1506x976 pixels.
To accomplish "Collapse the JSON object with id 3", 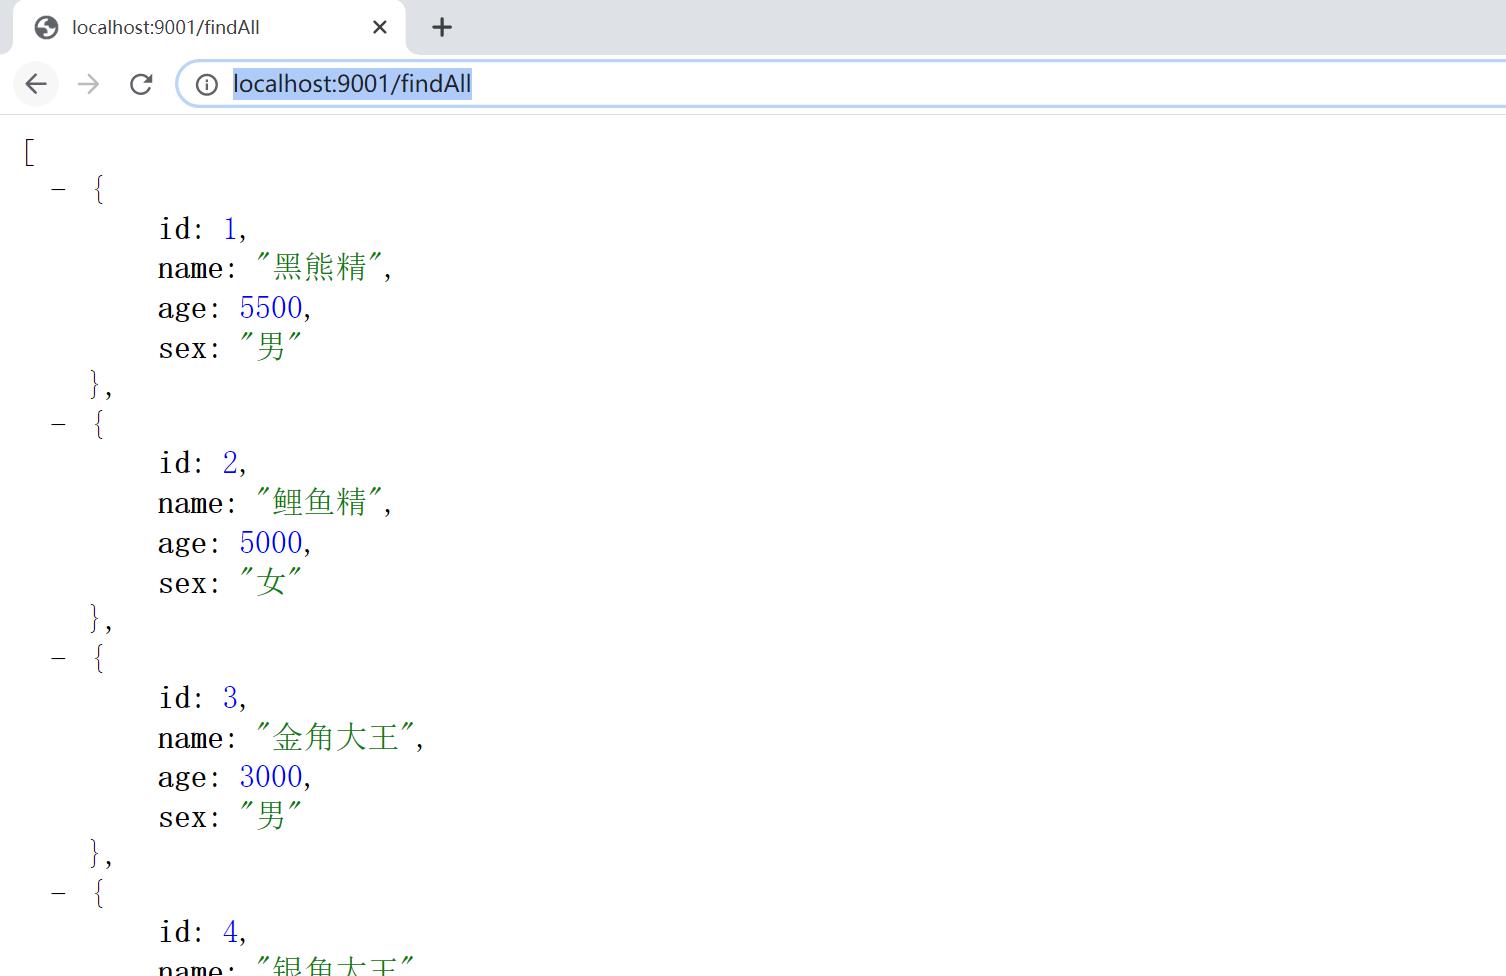I will [x=59, y=658].
